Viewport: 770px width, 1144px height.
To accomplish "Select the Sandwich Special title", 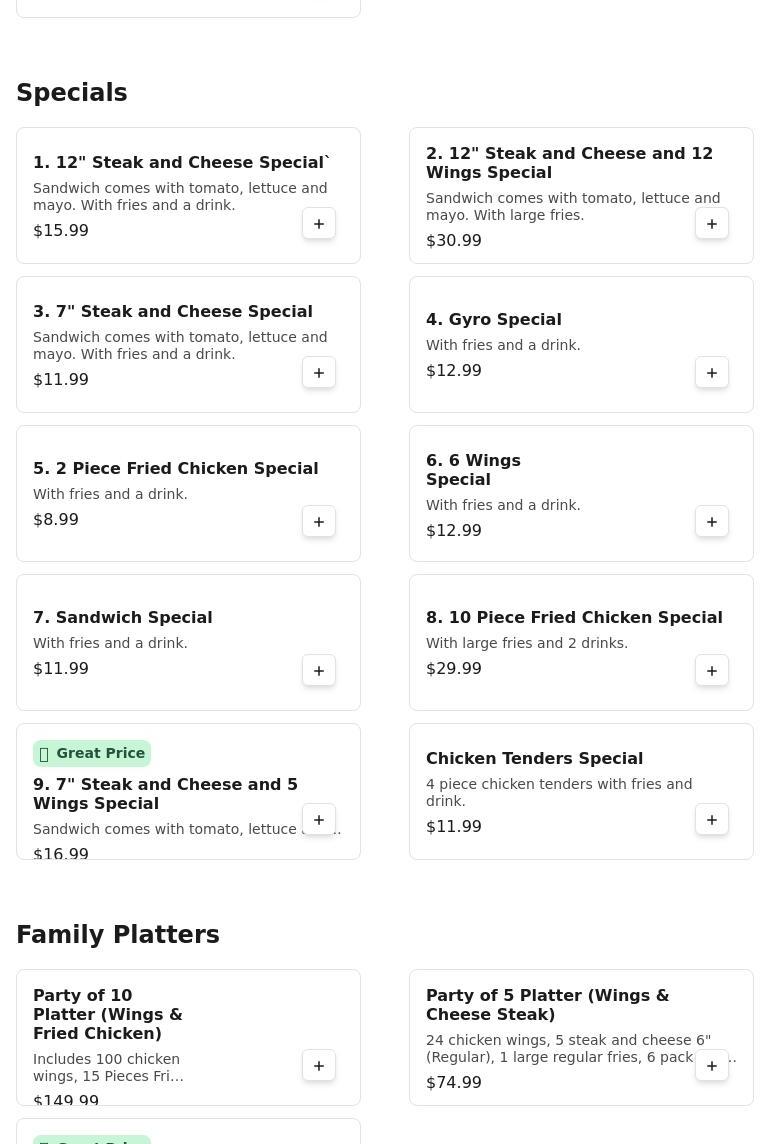I will (122, 618).
